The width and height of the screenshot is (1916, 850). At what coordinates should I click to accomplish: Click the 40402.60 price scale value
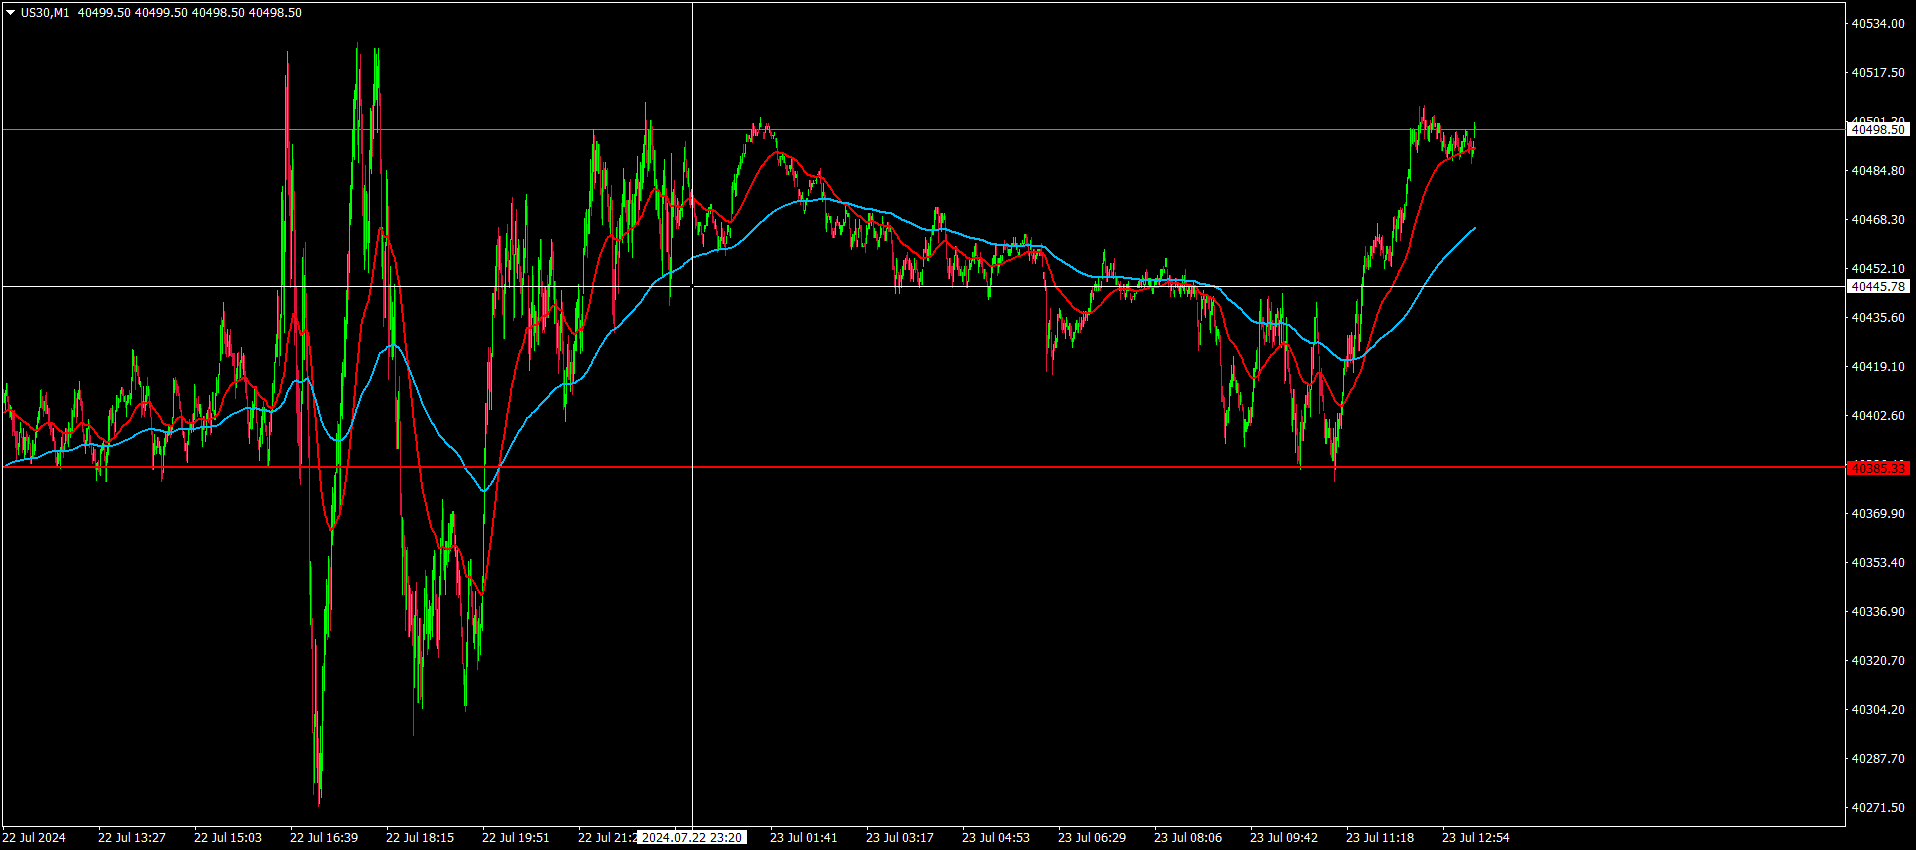tap(1878, 416)
